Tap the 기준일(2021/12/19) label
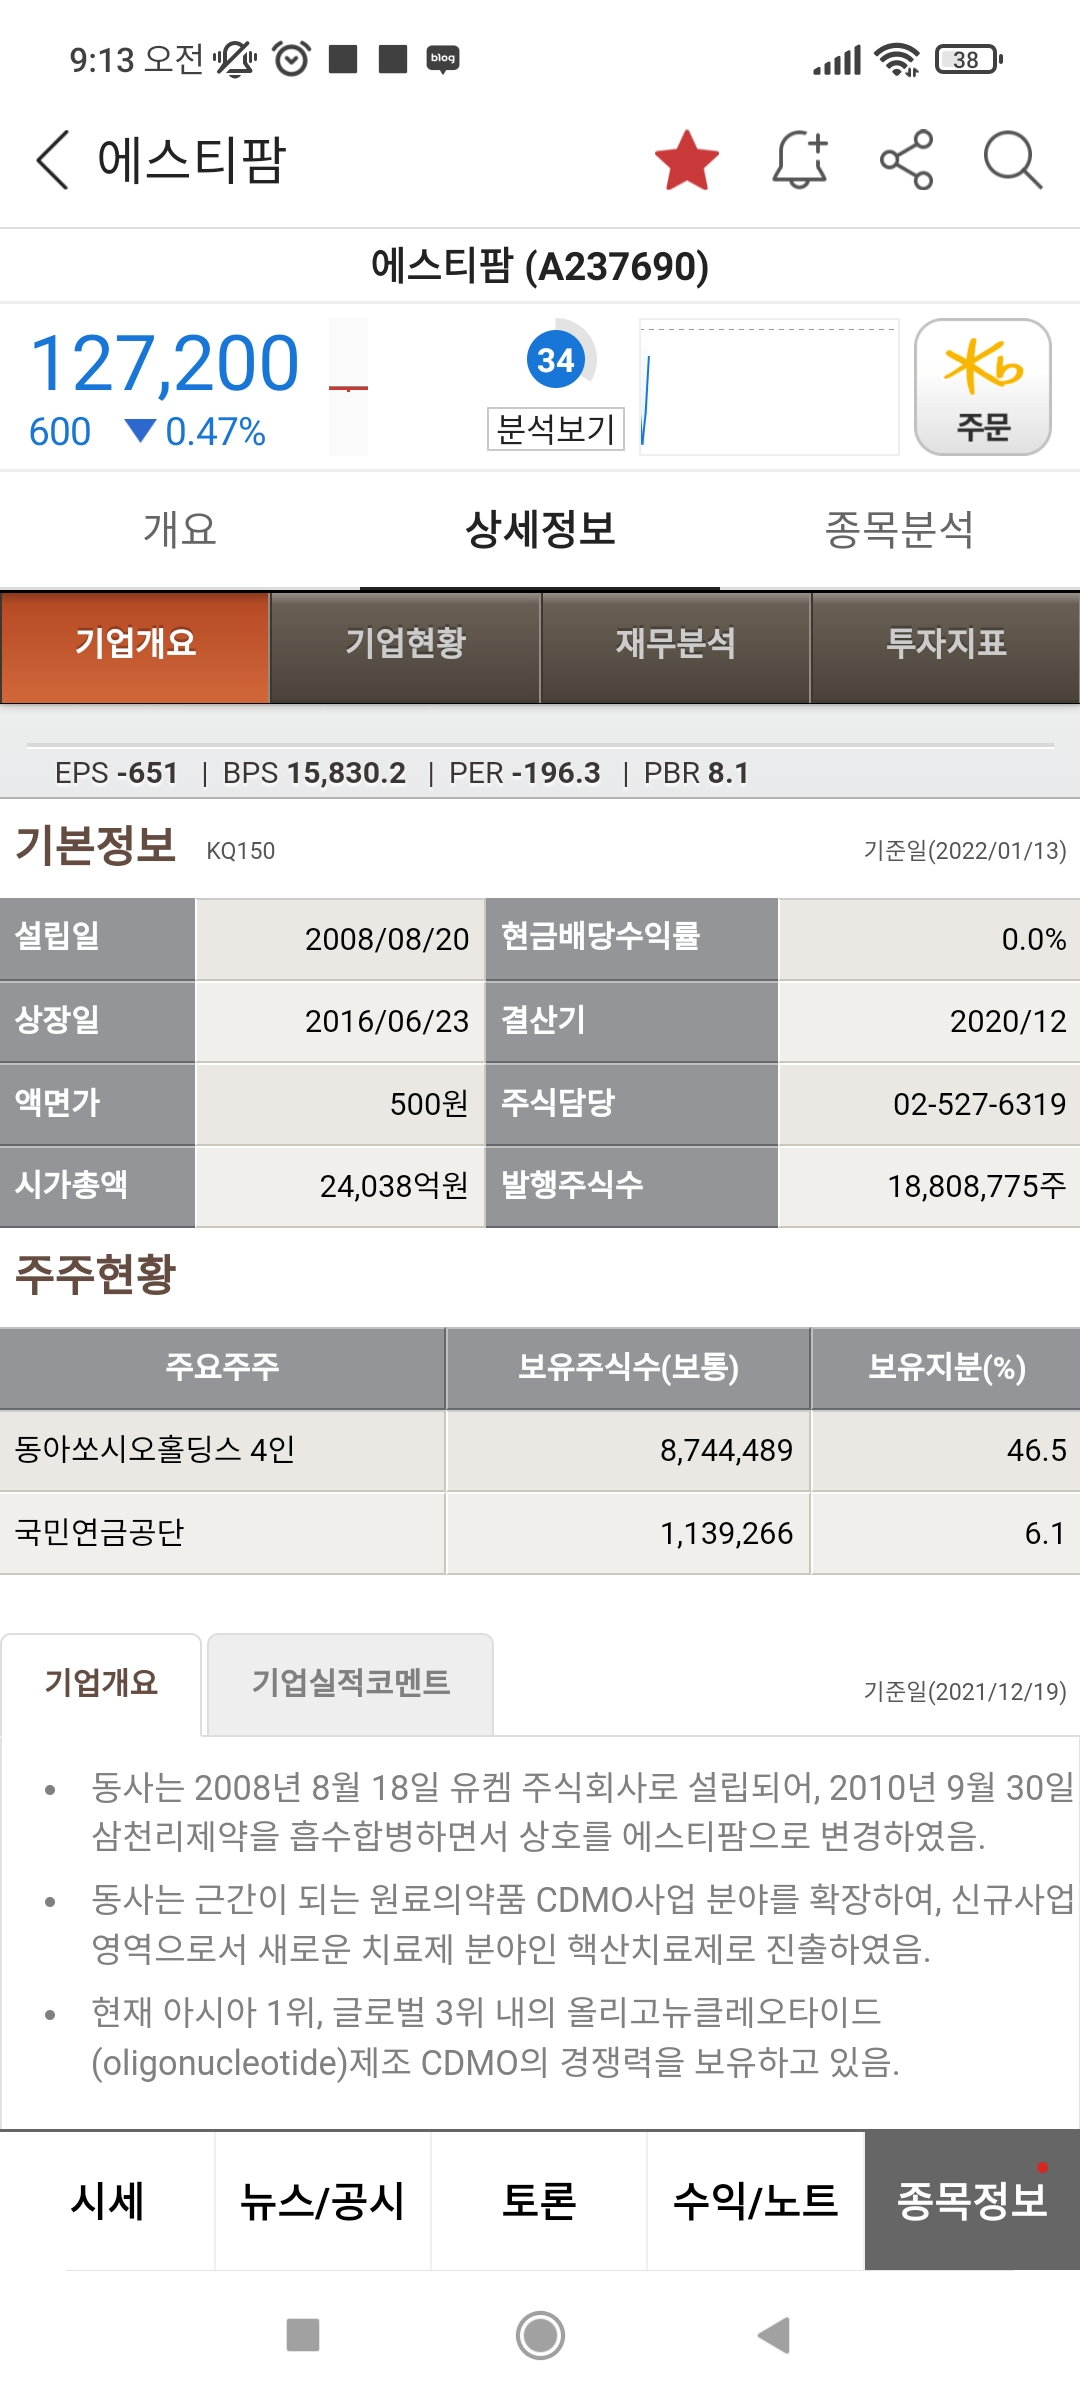 click(965, 1691)
